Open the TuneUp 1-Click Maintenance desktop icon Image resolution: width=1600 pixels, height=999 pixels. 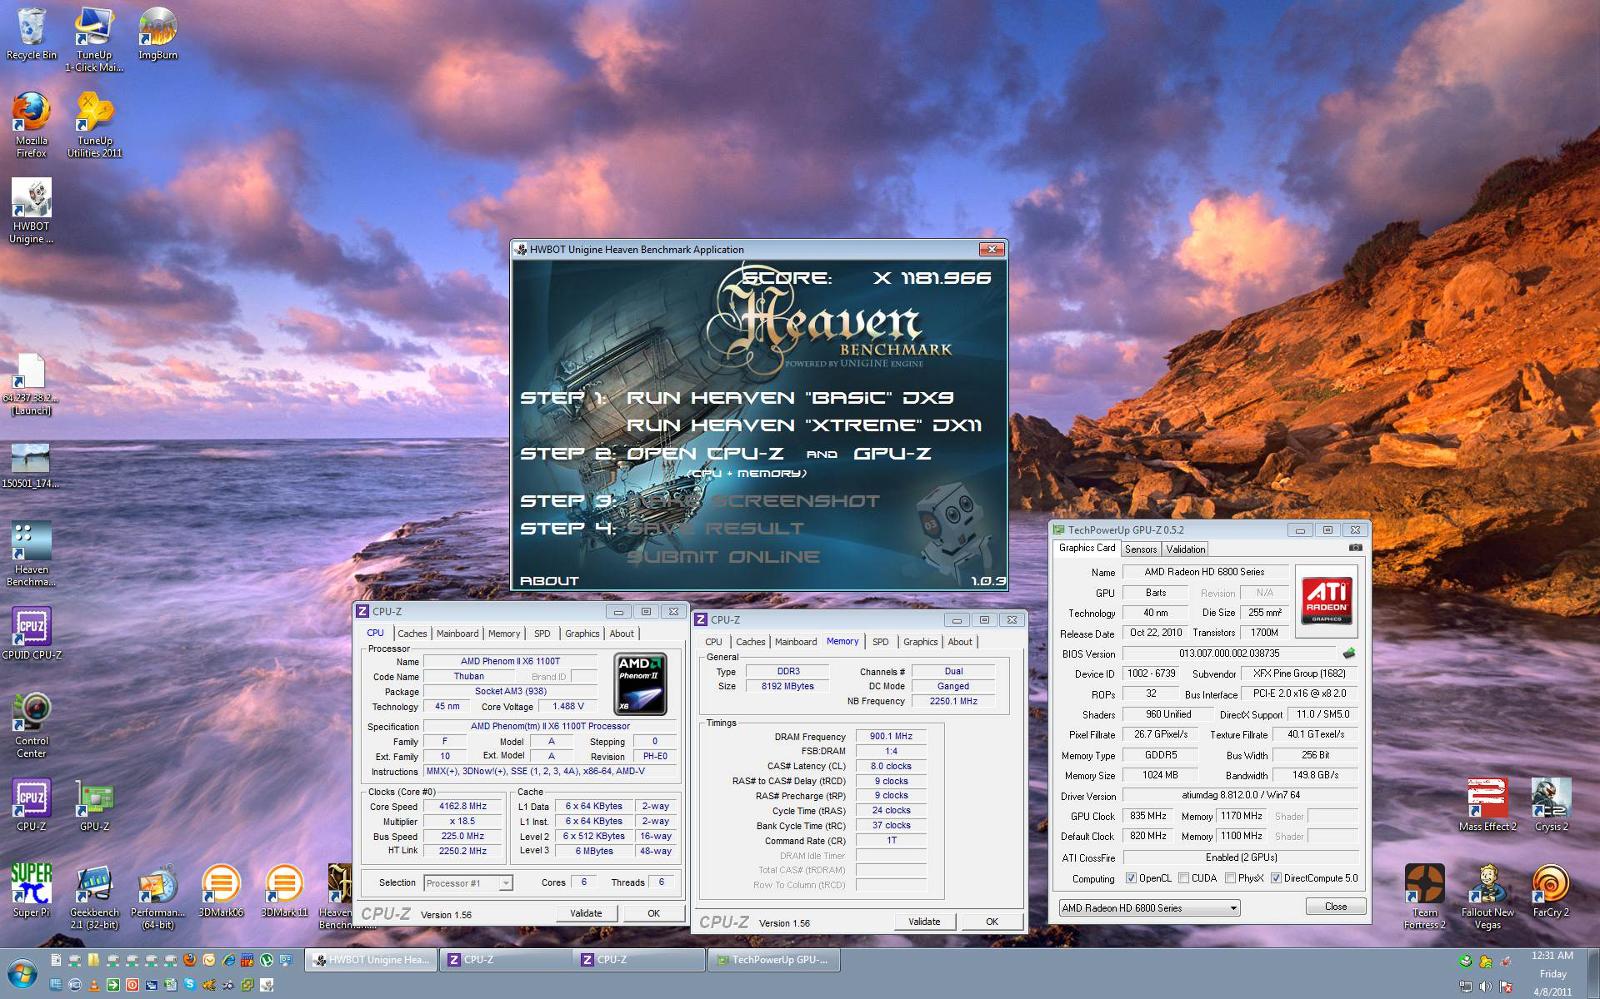(x=94, y=40)
